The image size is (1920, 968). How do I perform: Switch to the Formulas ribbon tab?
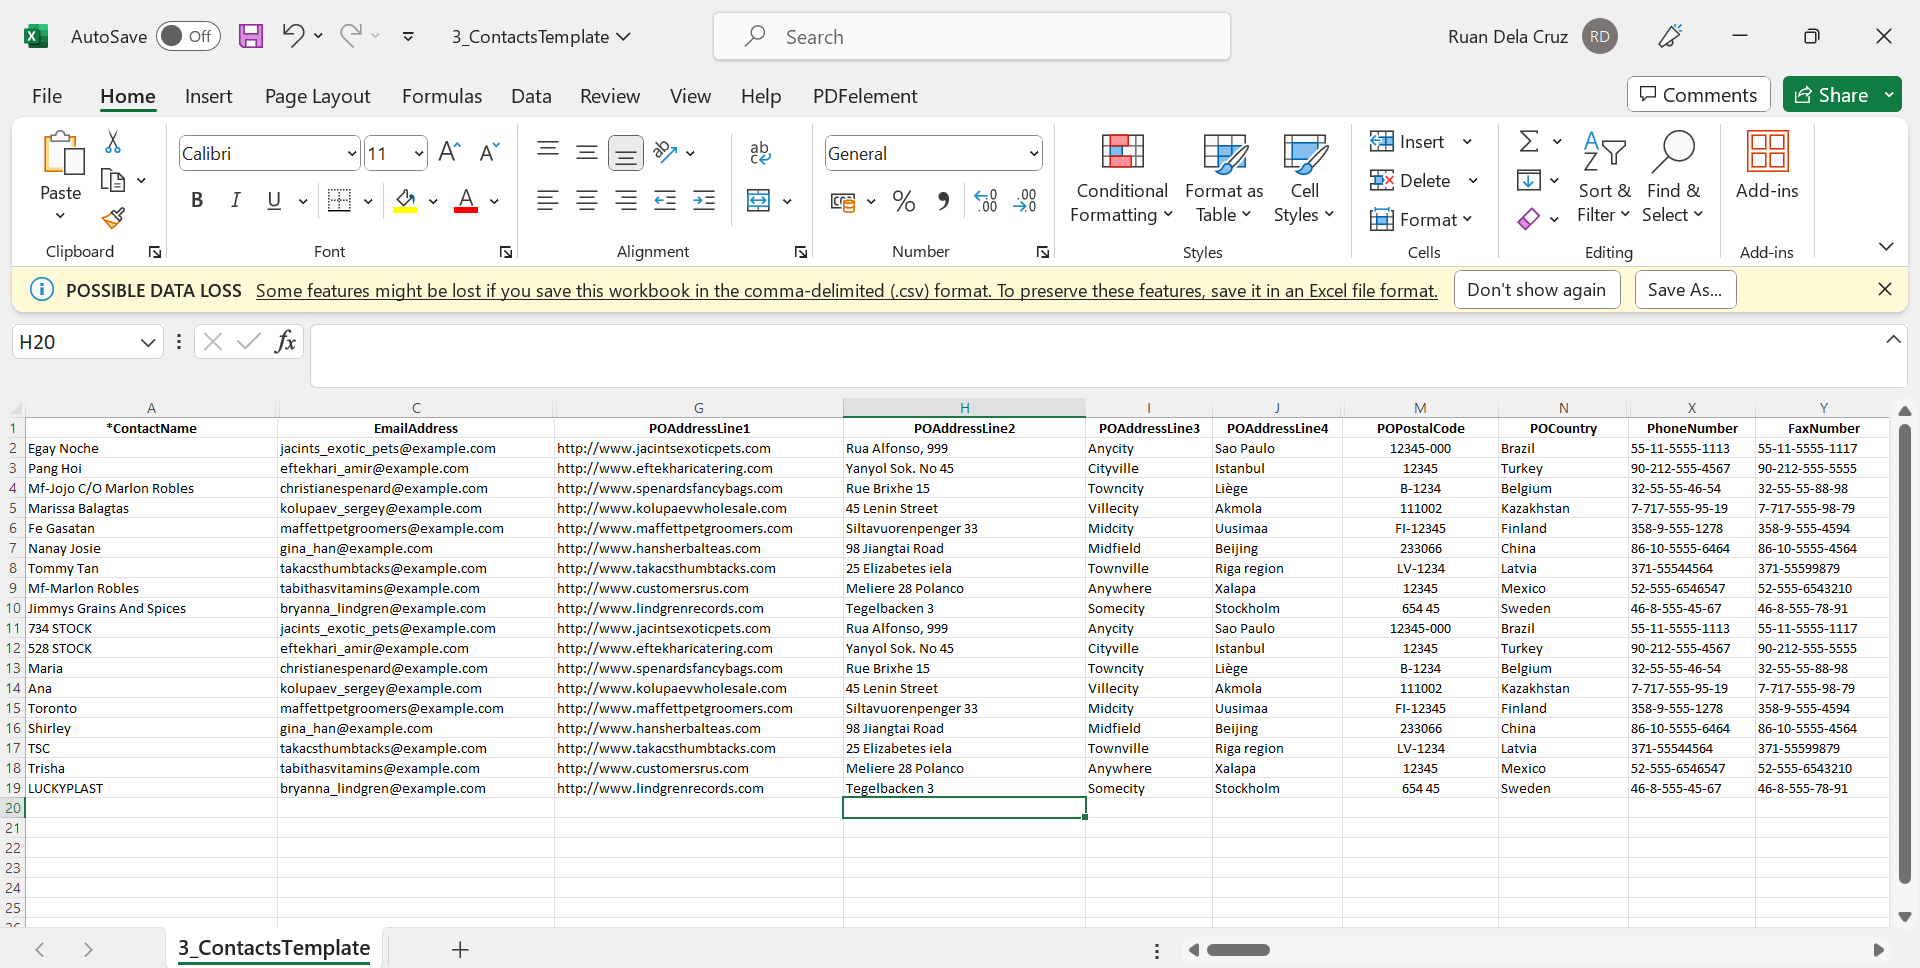click(x=441, y=96)
